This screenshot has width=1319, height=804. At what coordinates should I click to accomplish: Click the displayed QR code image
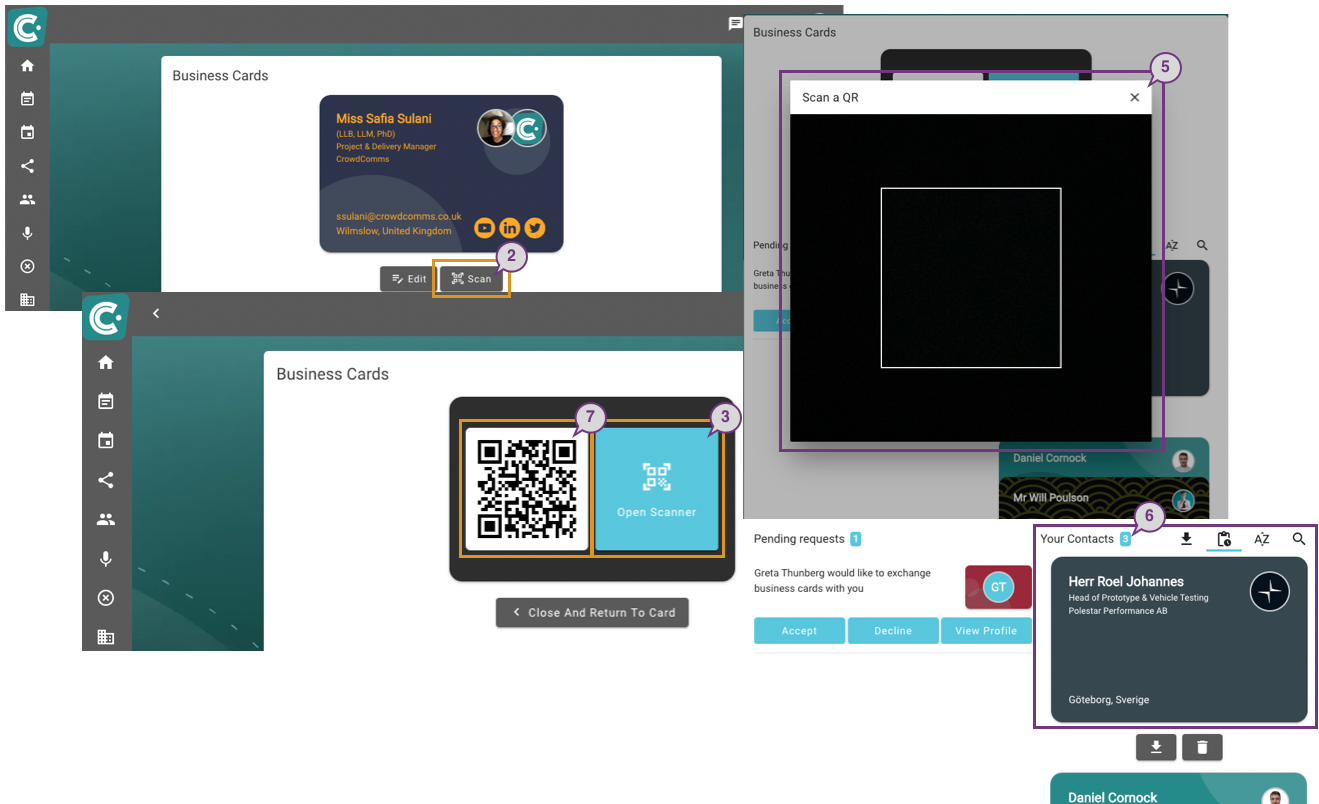pos(527,488)
